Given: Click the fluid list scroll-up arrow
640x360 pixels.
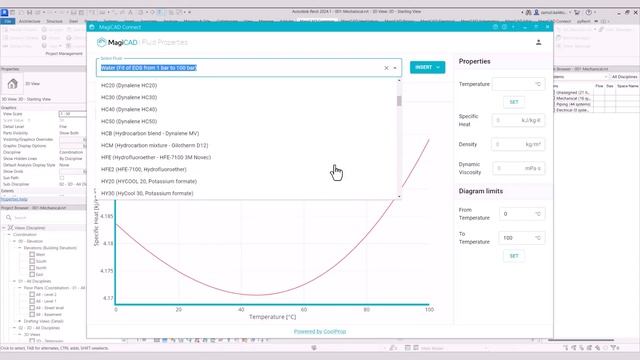Looking at the screenshot, I should tap(399, 81).
